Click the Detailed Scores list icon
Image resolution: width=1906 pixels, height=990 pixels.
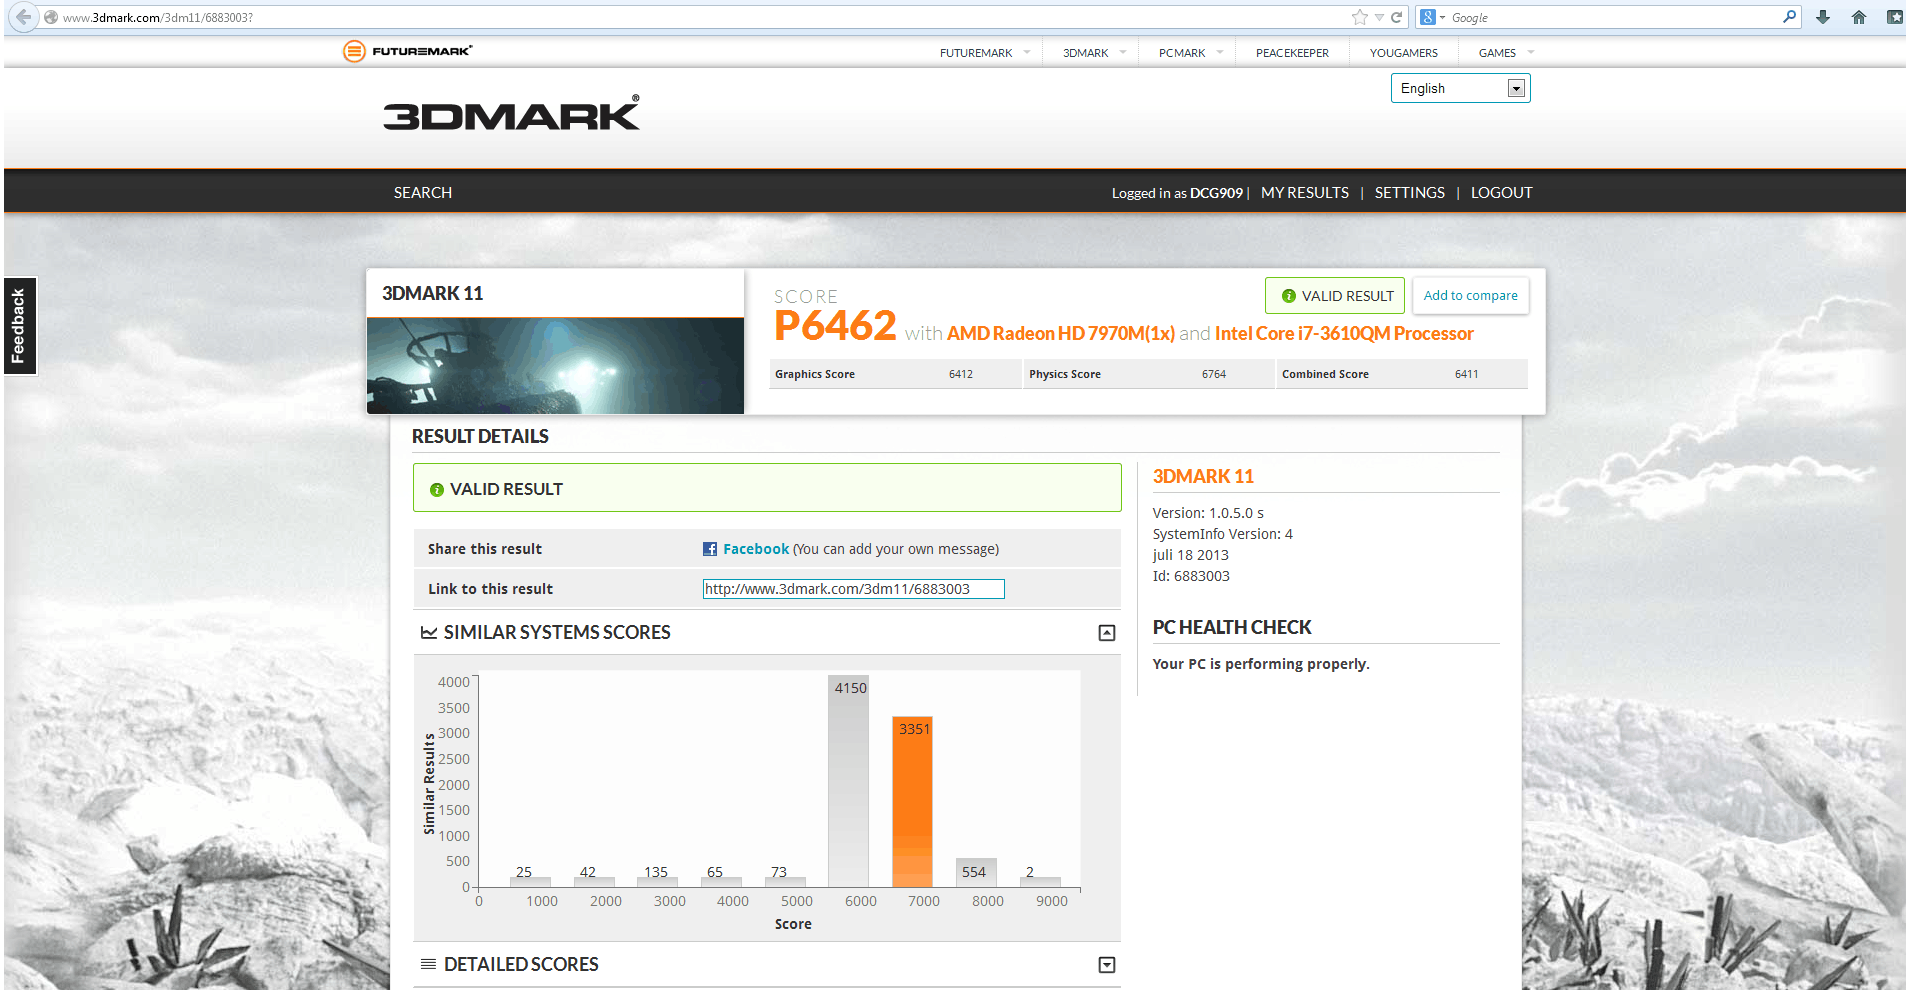pos(429,964)
